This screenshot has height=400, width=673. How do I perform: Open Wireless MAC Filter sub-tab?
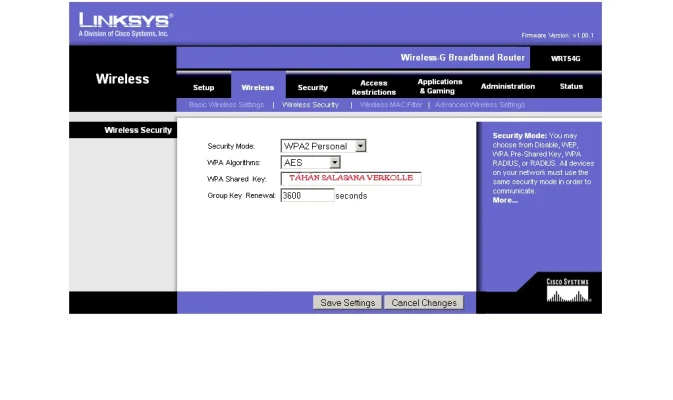tap(390, 105)
